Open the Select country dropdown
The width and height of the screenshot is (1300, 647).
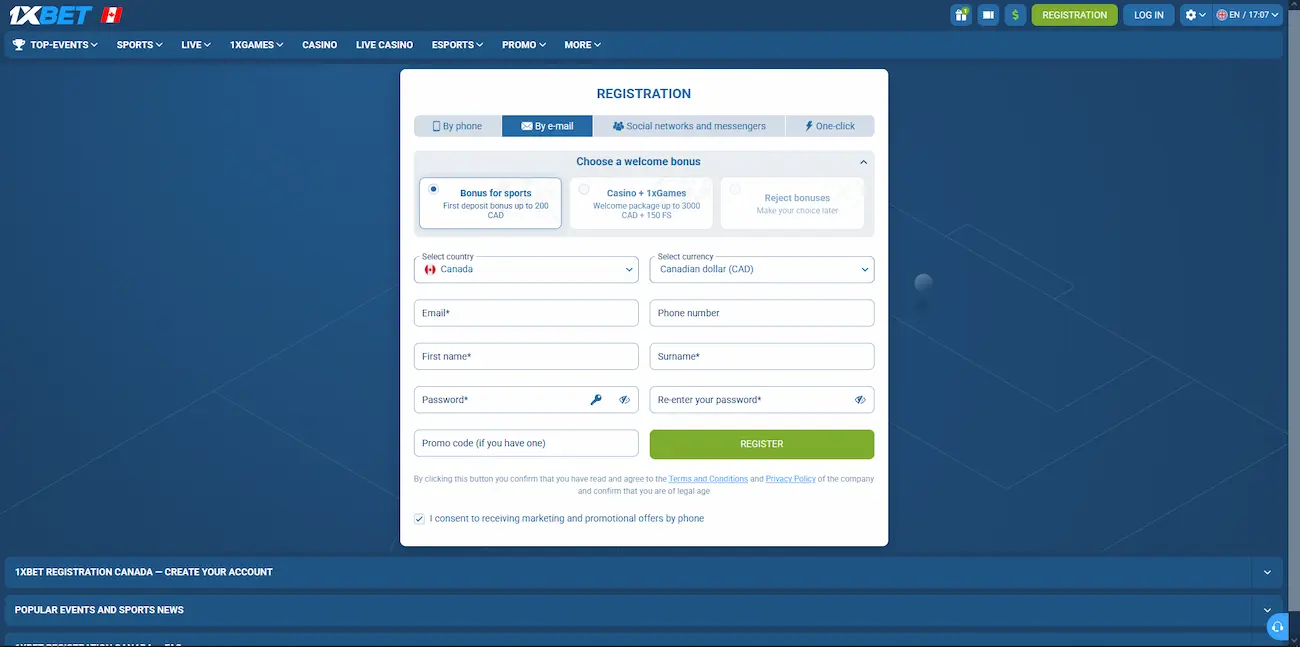(x=526, y=270)
